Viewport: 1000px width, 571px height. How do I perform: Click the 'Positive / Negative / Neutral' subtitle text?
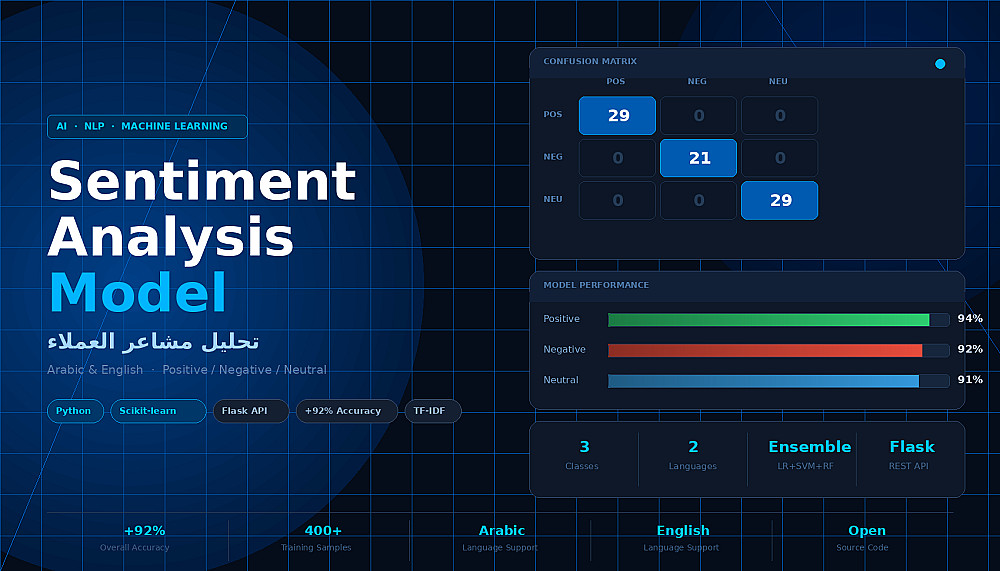(244, 370)
